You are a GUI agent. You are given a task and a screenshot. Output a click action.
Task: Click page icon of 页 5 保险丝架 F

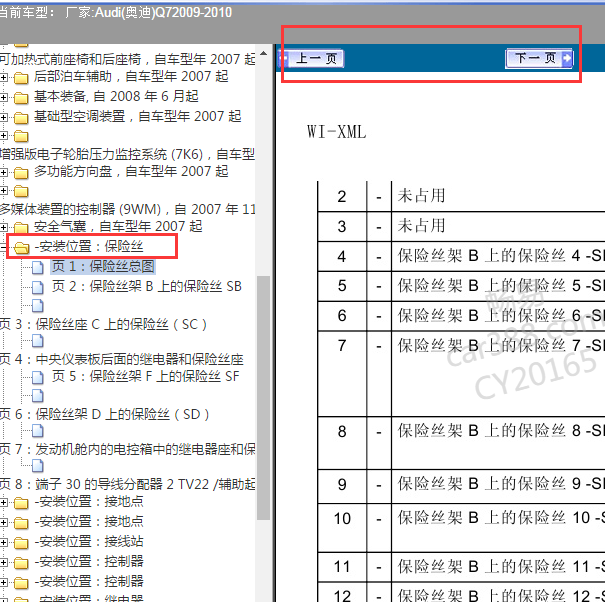point(37,377)
